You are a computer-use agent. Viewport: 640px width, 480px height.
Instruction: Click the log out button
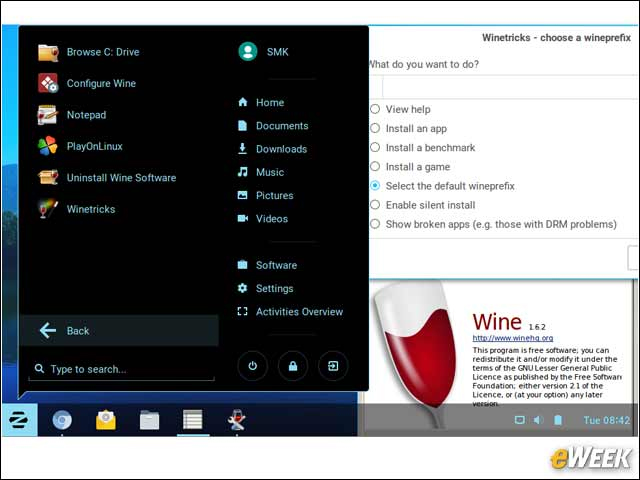tap(333, 366)
